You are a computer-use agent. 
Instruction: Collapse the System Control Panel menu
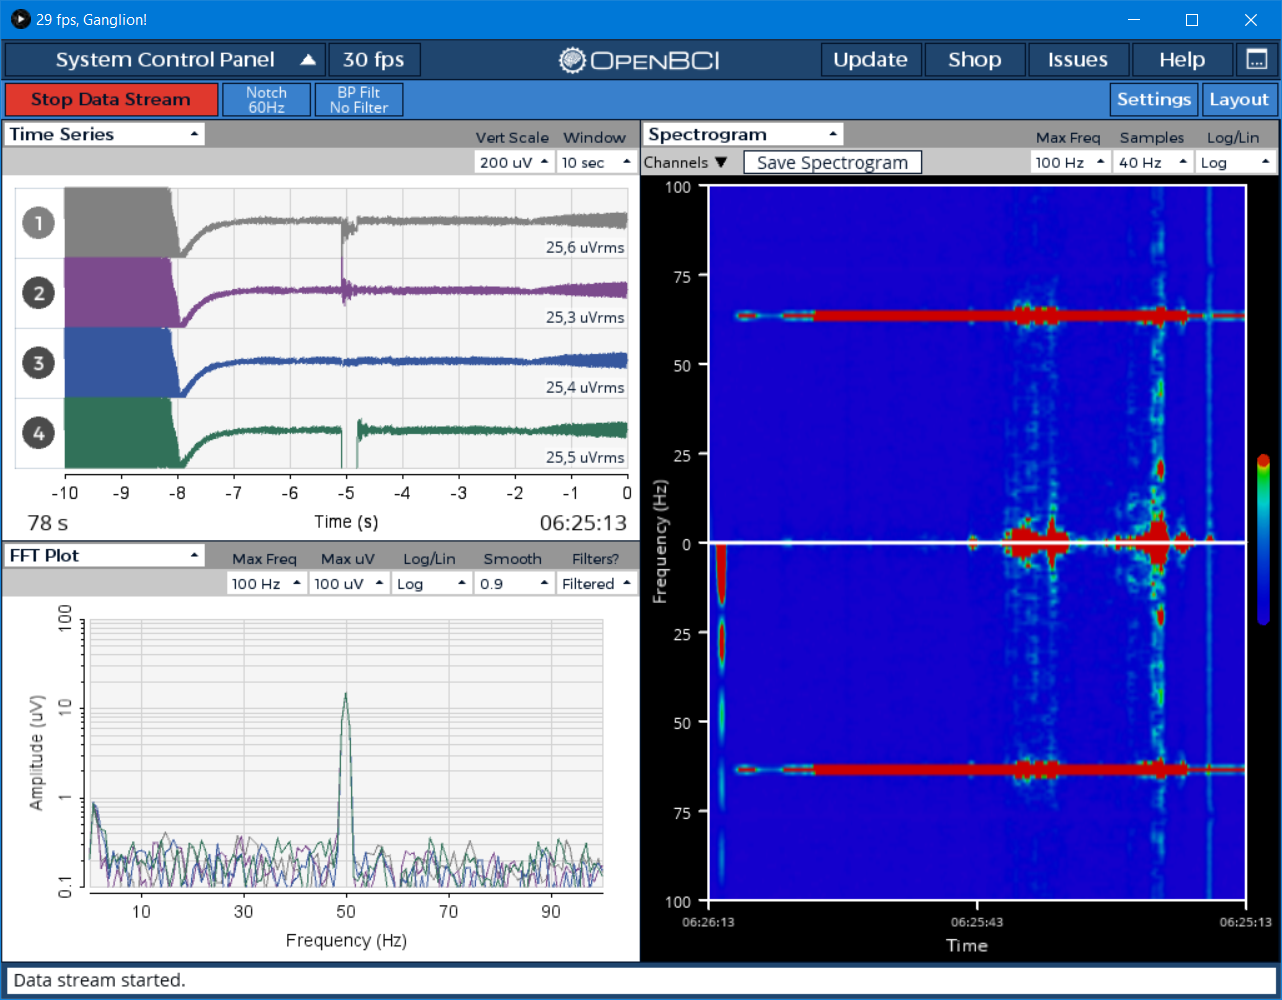(x=165, y=59)
